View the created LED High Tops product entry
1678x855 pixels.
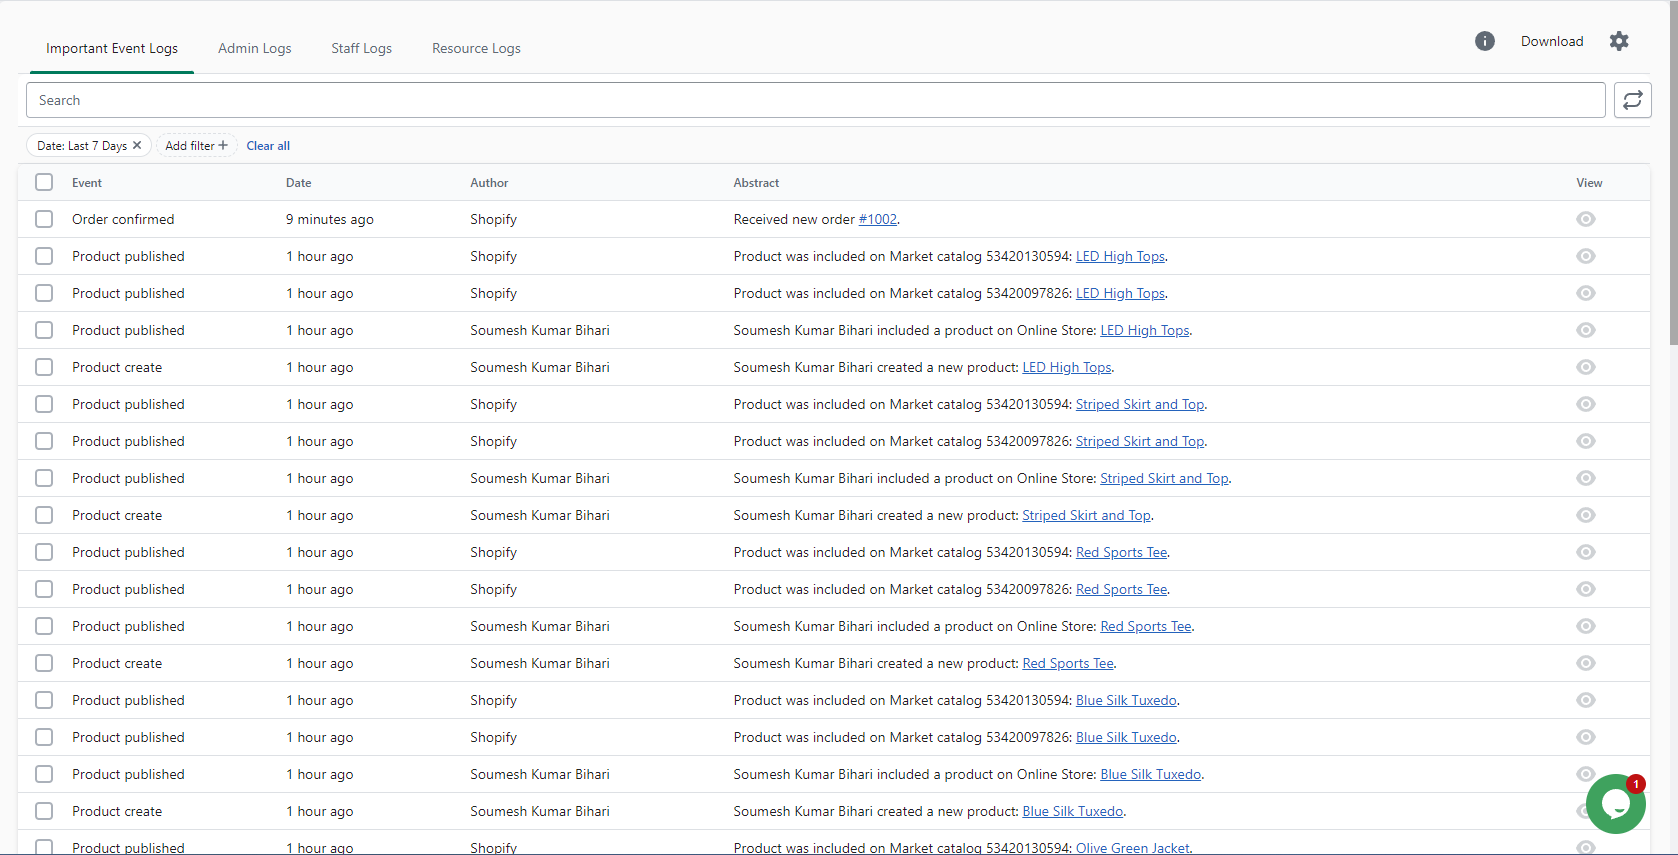(x=1586, y=367)
